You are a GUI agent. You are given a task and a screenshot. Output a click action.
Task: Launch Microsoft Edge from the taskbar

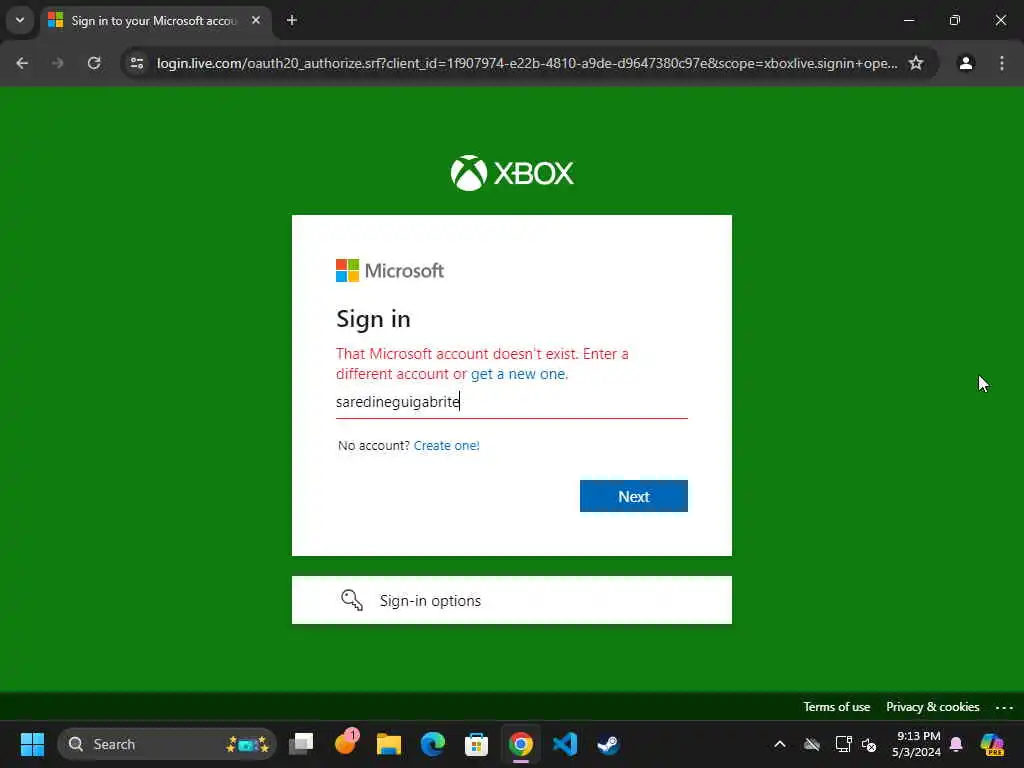[432, 744]
